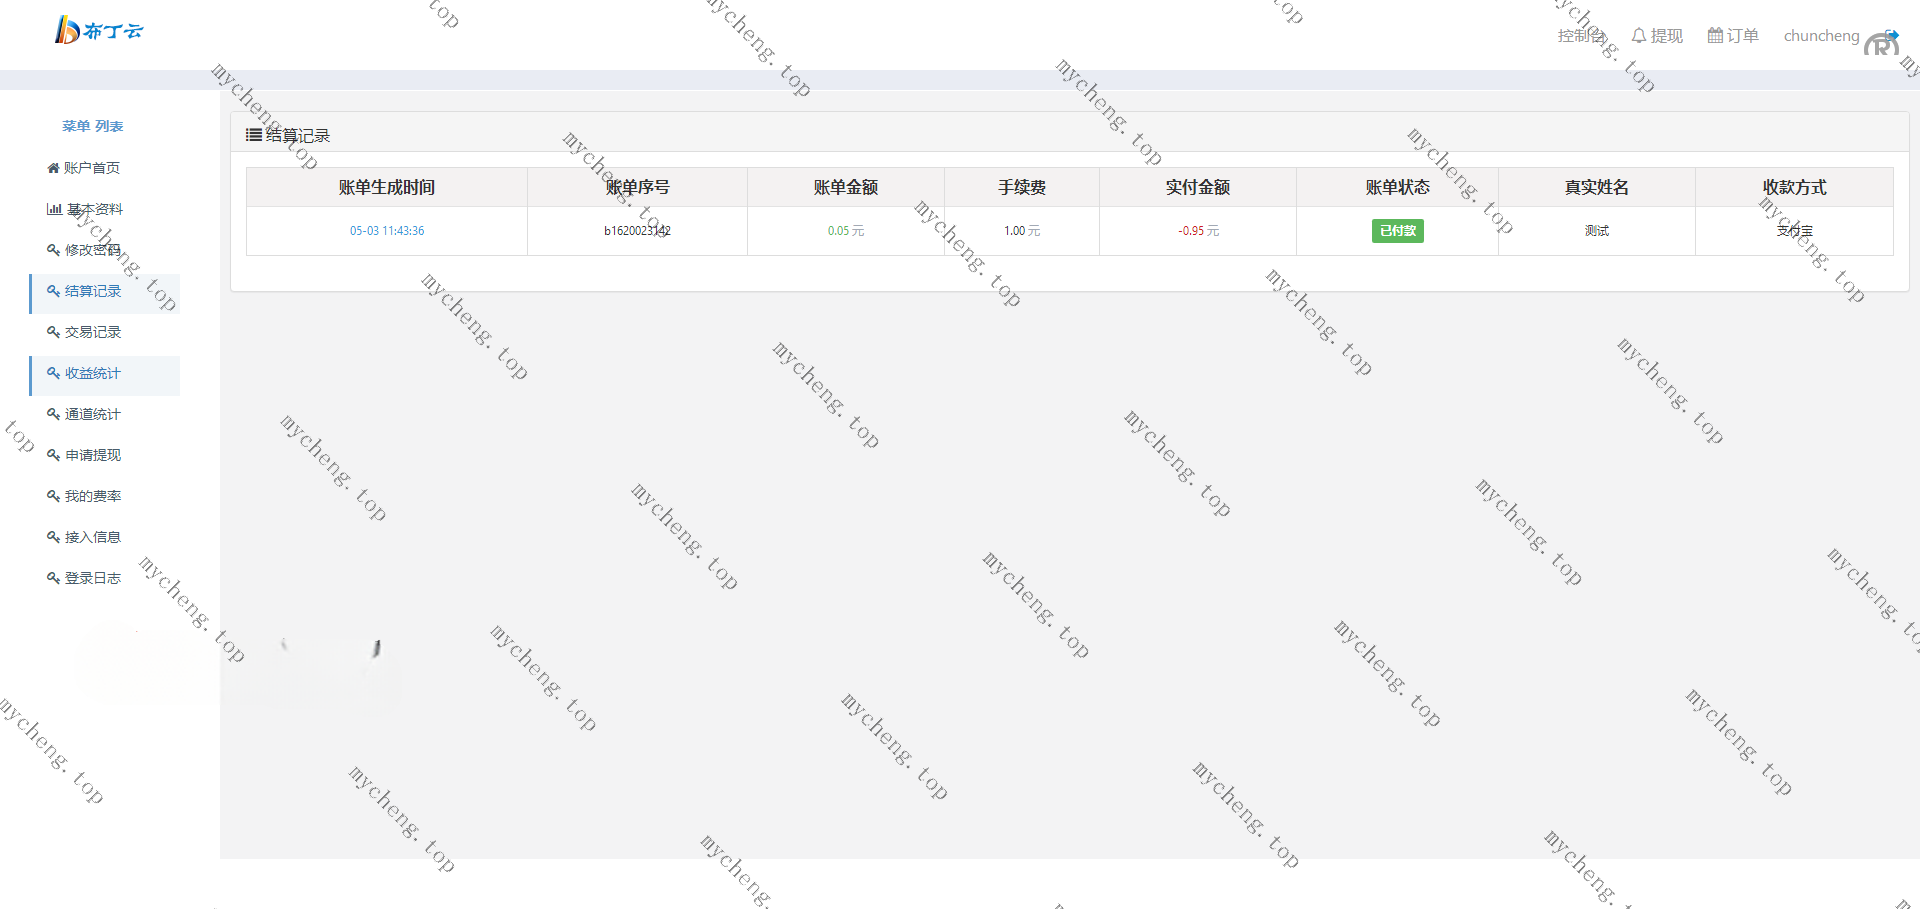
Task: Open 申请提现 from the sidebar menu
Action: pos(93,455)
